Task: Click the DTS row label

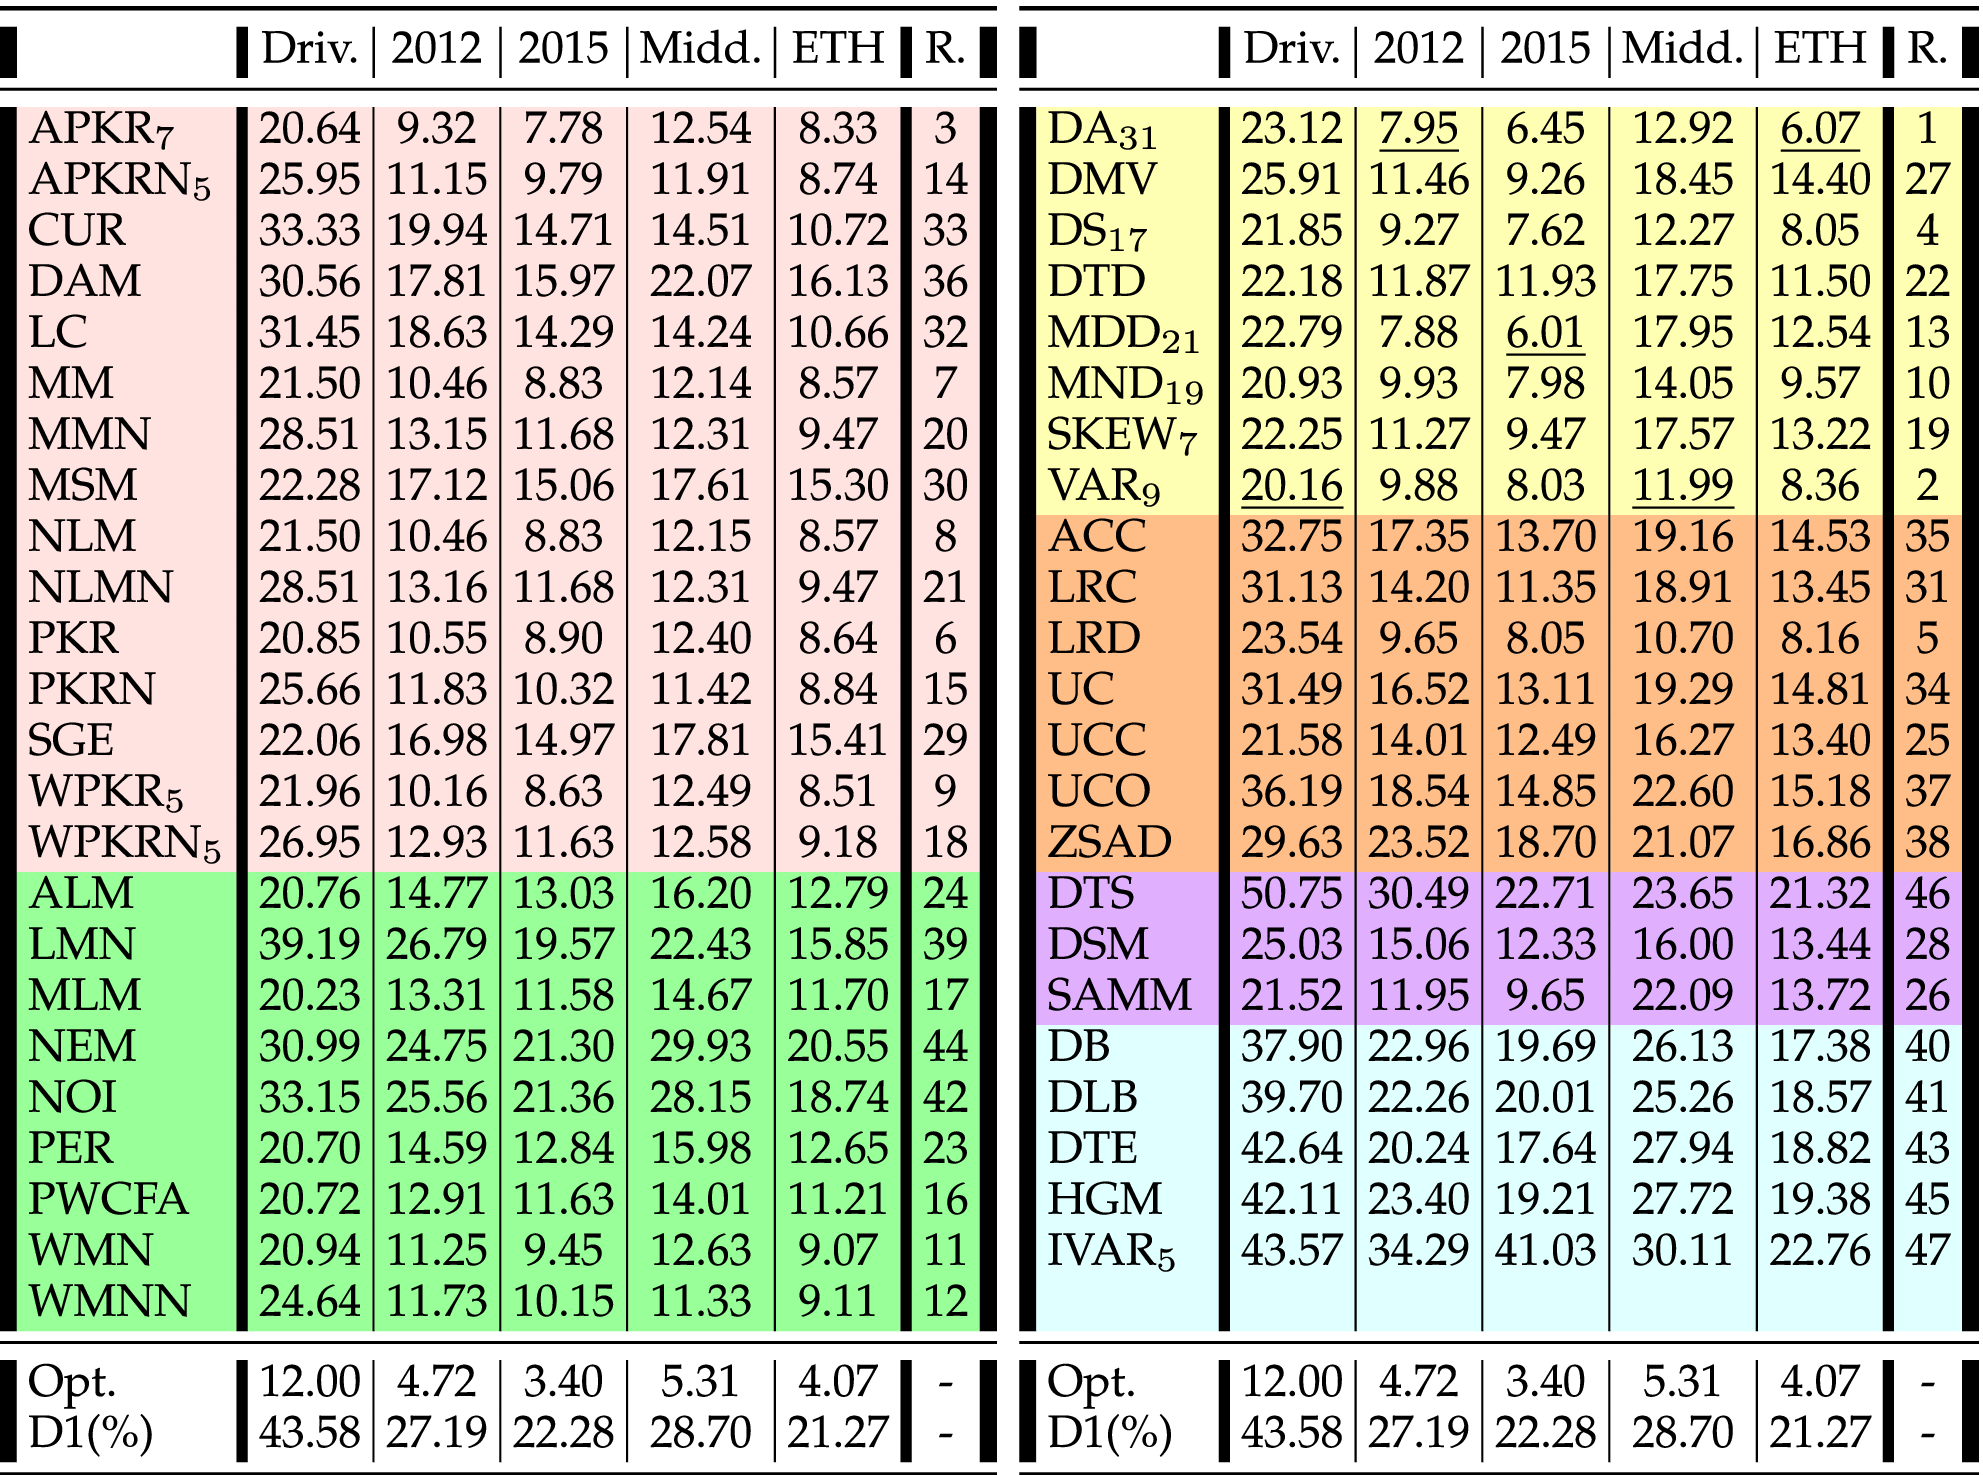Action: [1091, 893]
